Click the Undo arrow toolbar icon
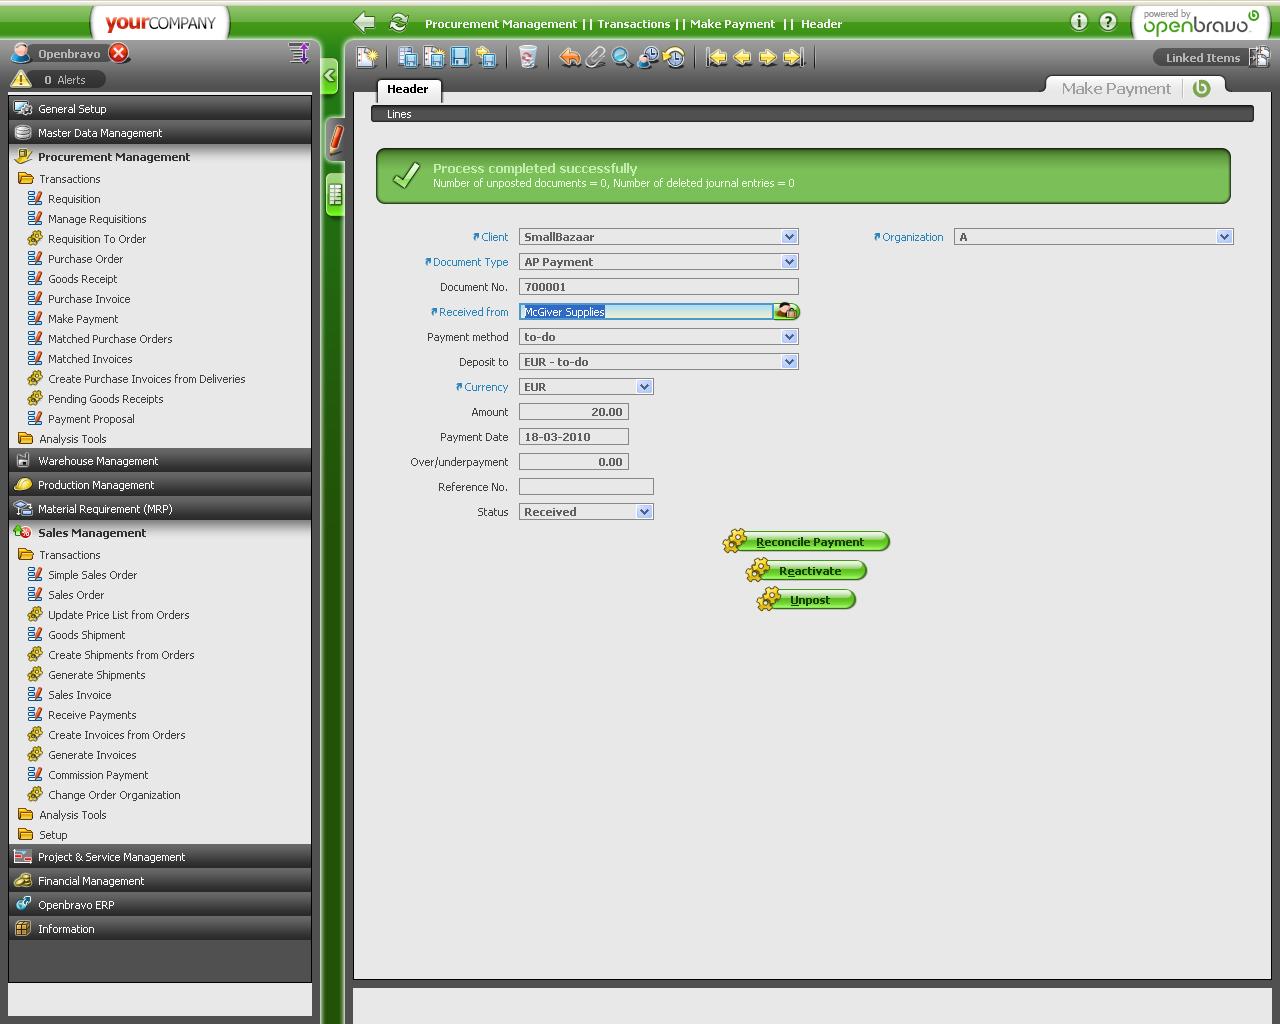1280x1024 pixels. pos(570,58)
